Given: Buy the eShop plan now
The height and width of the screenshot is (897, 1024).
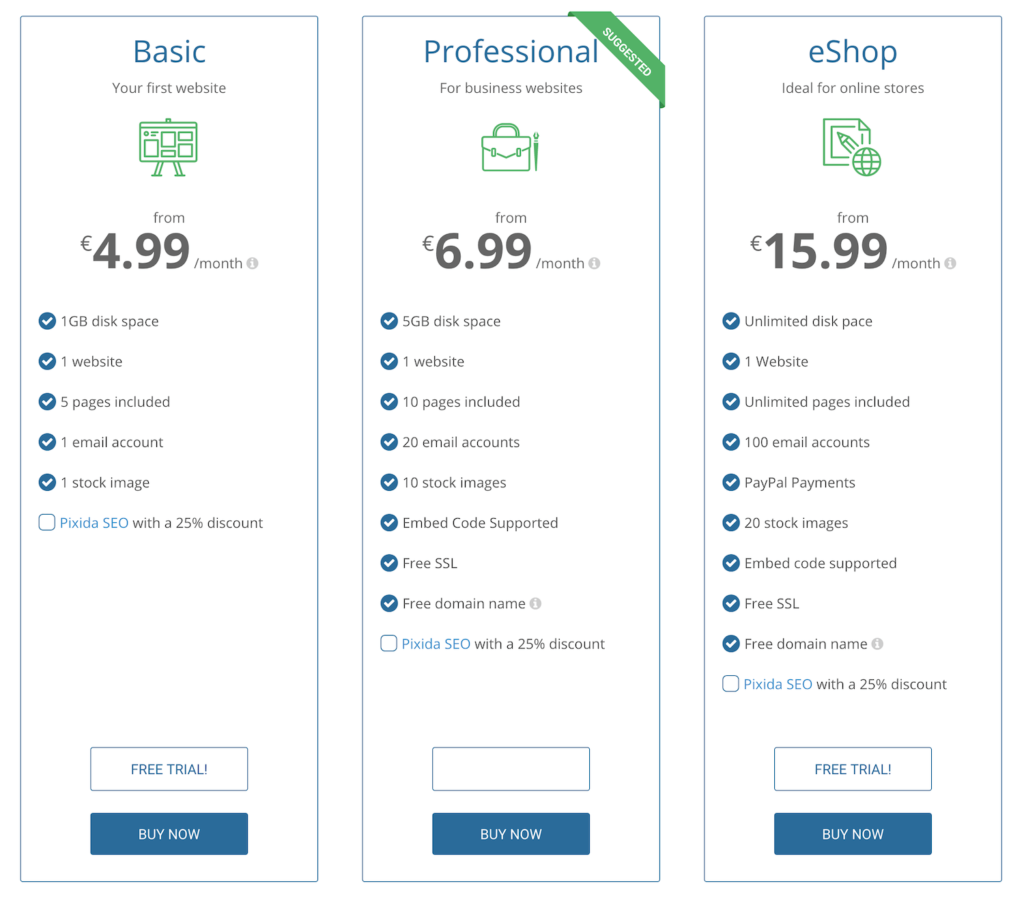Looking at the screenshot, I should pyautogui.click(x=853, y=833).
